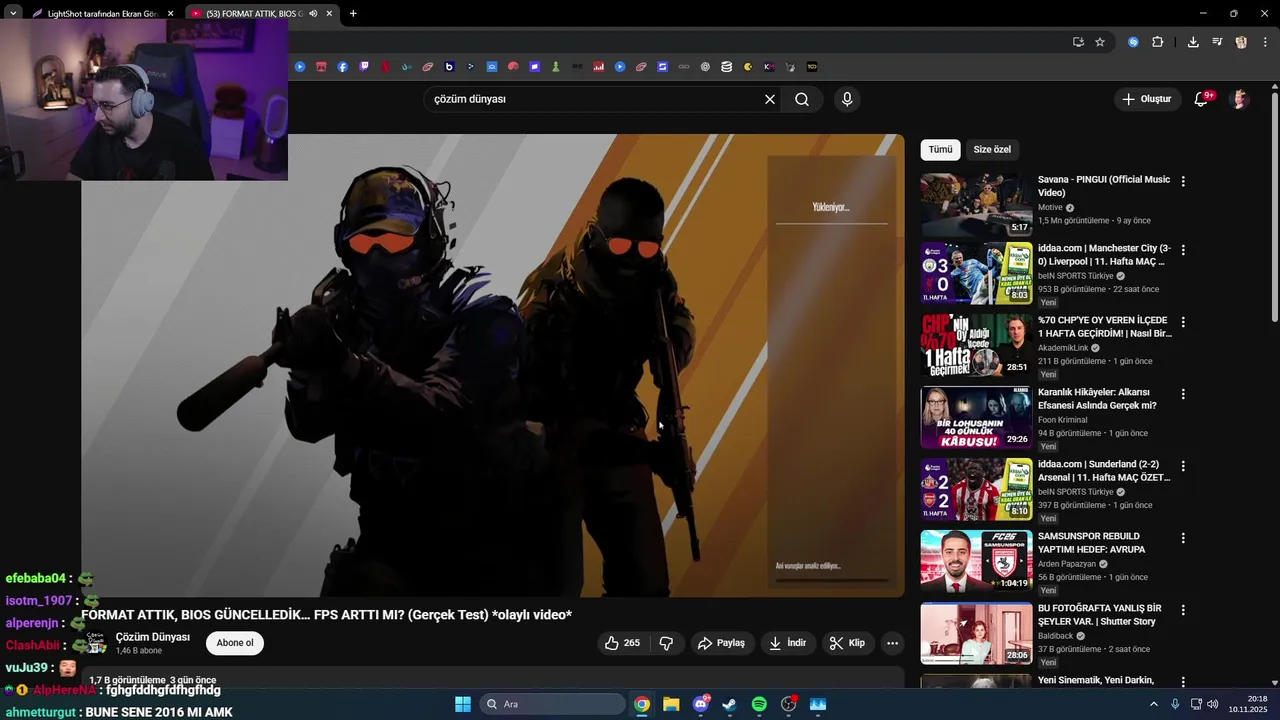This screenshot has width=1280, height=720.
Task: Open options menu for %70 CHP'YE OY video
Action: pos(1183,322)
